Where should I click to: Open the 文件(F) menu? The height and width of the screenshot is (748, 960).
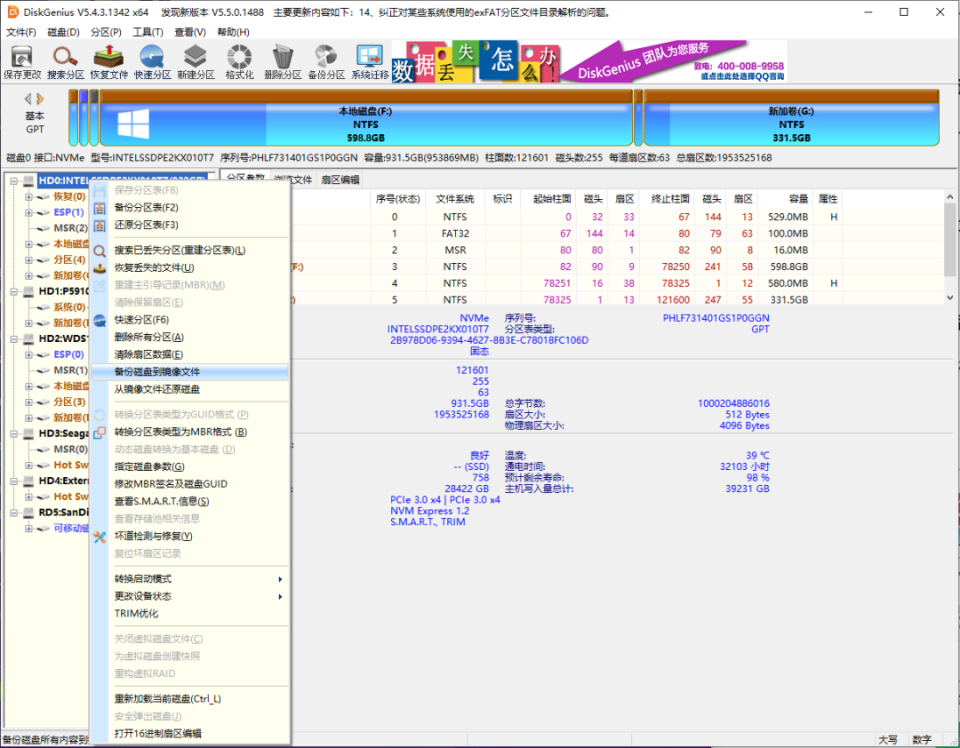click(x=21, y=32)
